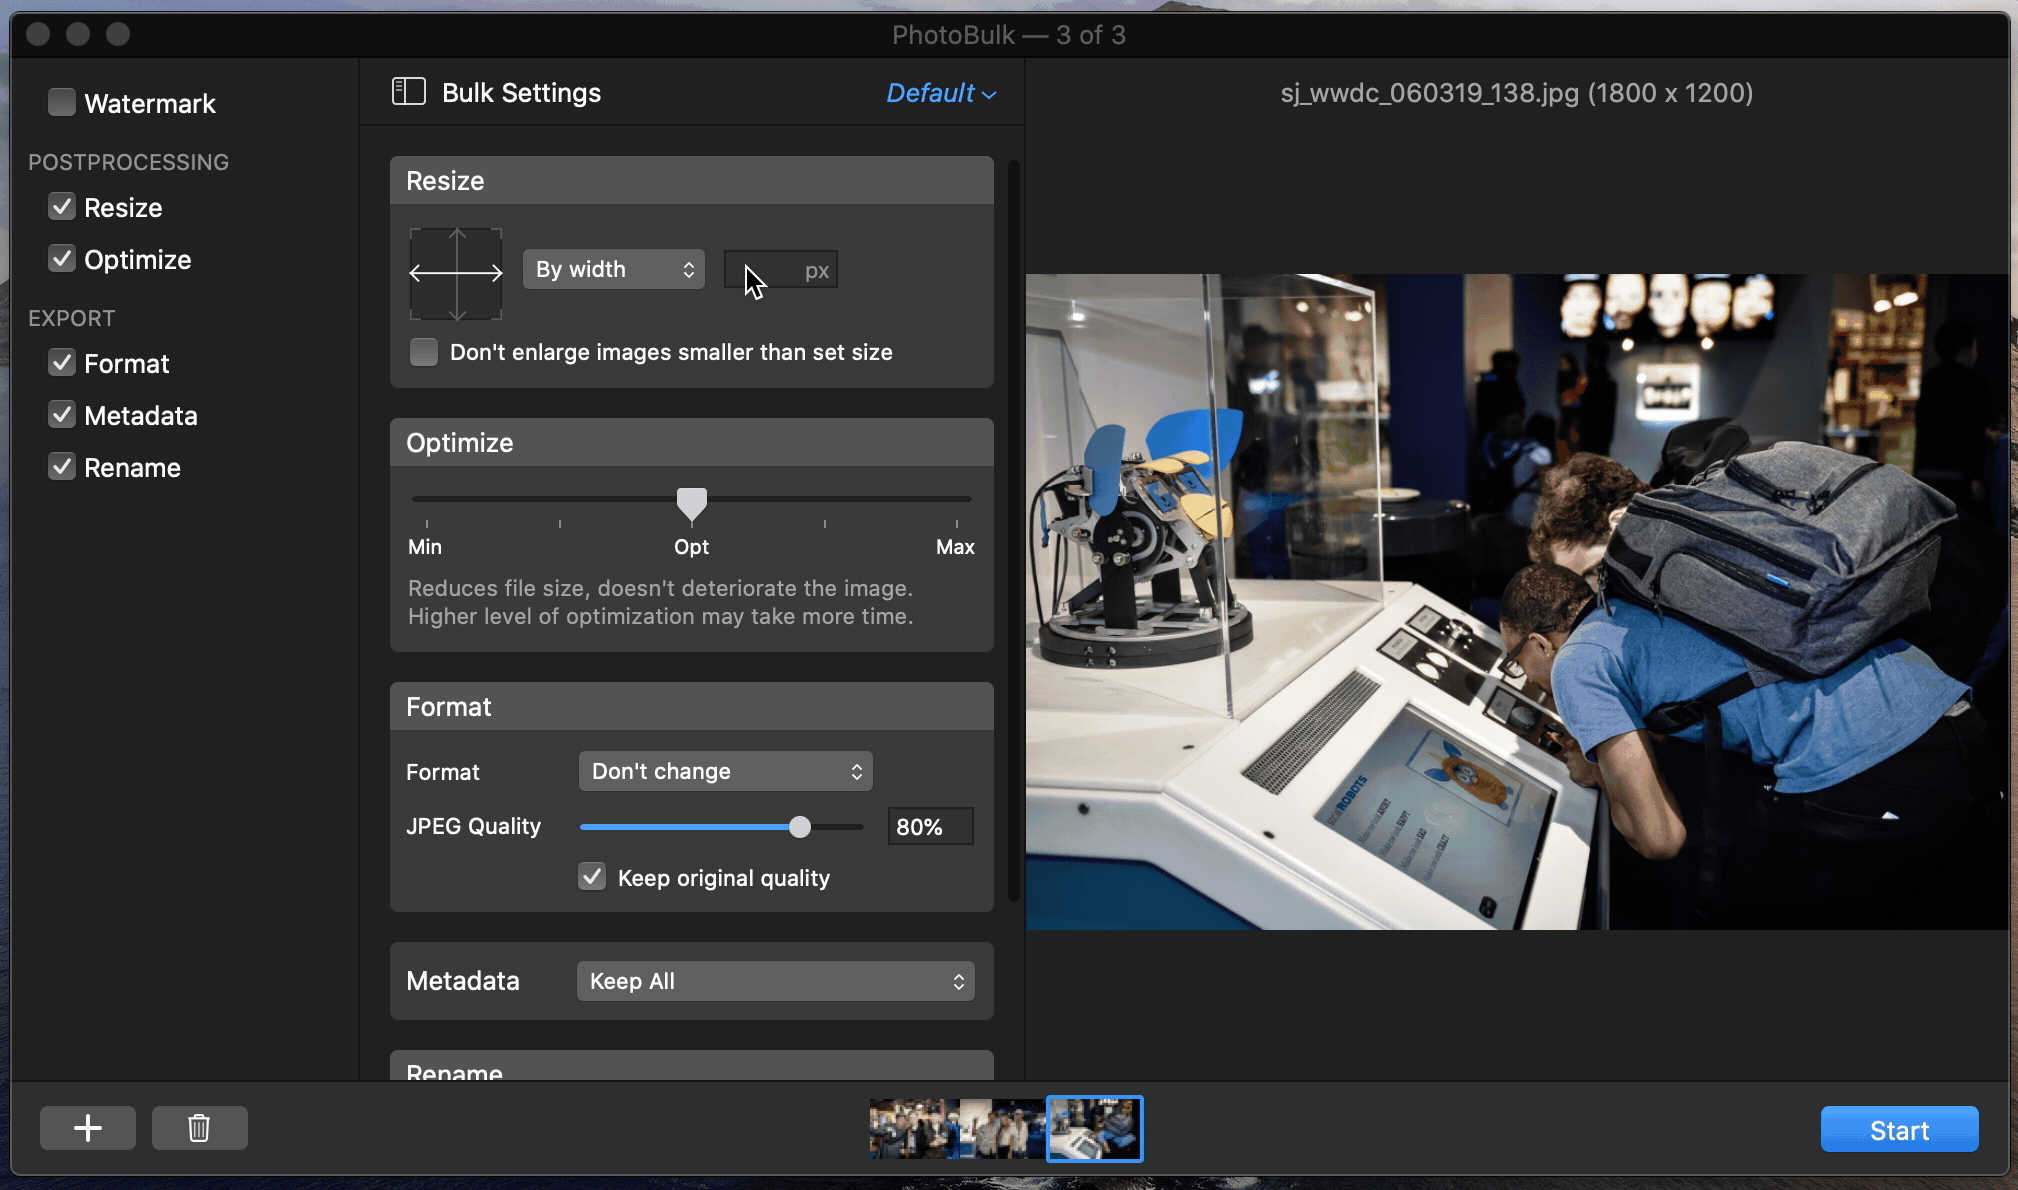
Task: Open the By width resize dropdown
Action: pyautogui.click(x=613, y=269)
